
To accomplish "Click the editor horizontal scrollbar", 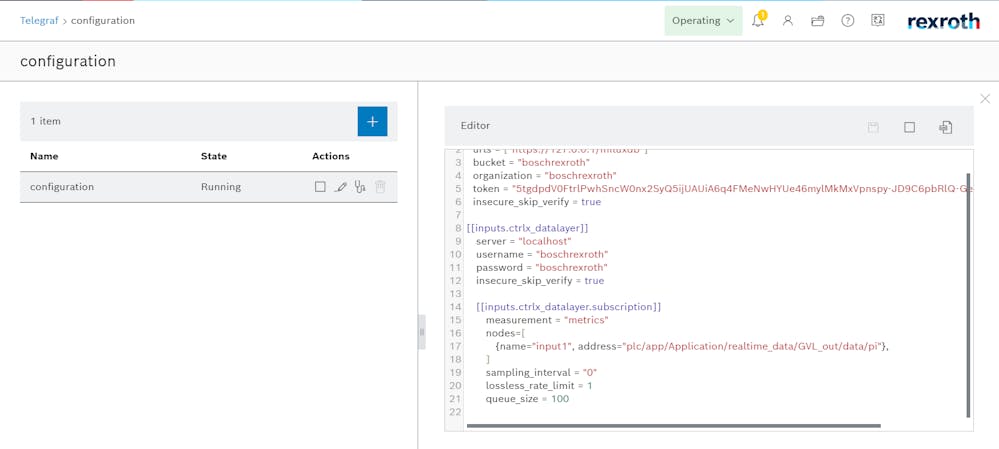I will [x=673, y=425].
